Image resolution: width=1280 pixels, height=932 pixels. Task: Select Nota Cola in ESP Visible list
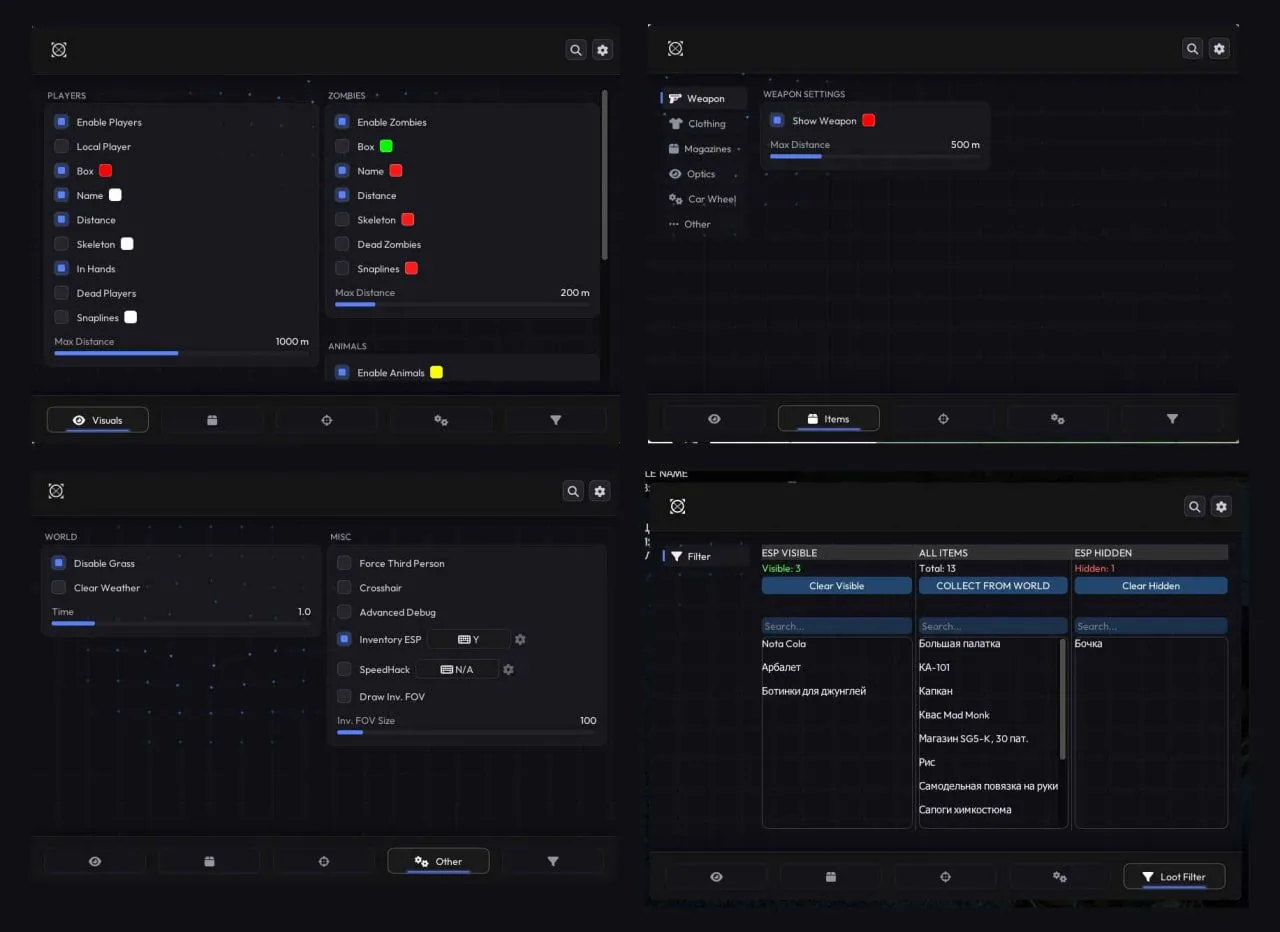point(784,644)
